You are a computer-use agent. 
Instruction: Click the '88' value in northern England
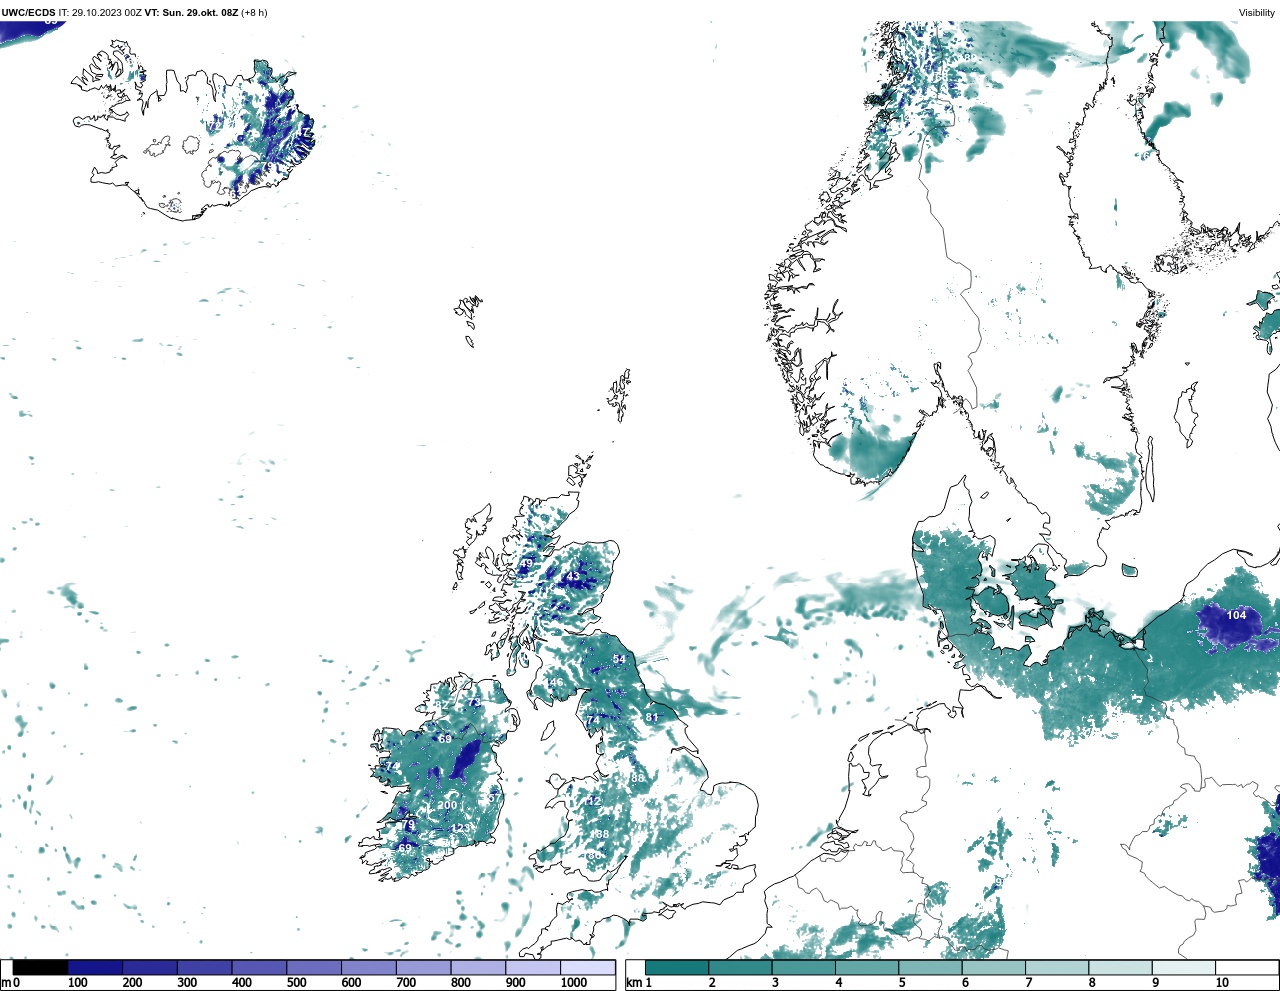(x=638, y=778)
